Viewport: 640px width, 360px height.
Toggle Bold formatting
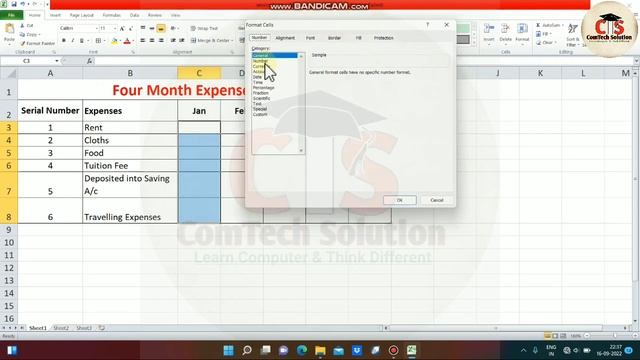pos(64,41)
